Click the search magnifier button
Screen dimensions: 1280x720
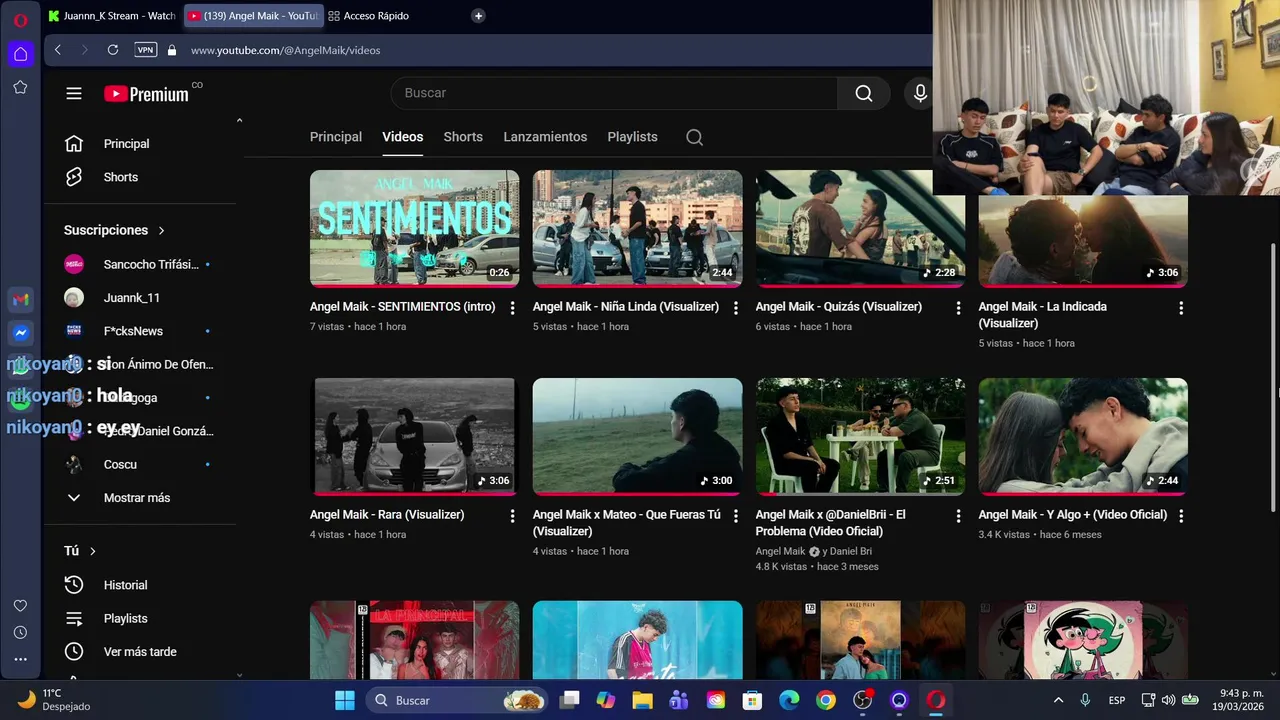click(864, 93)
